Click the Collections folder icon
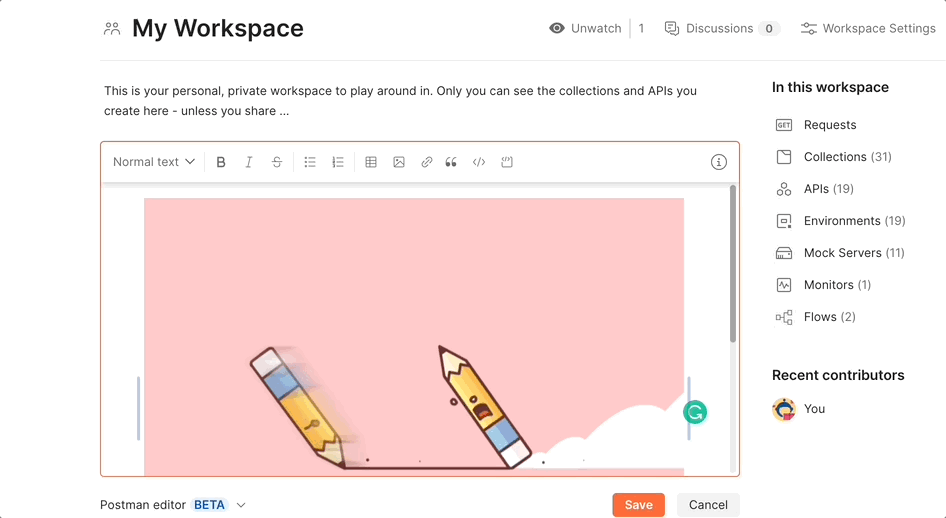The image size is (946, 518). [784, 157]
